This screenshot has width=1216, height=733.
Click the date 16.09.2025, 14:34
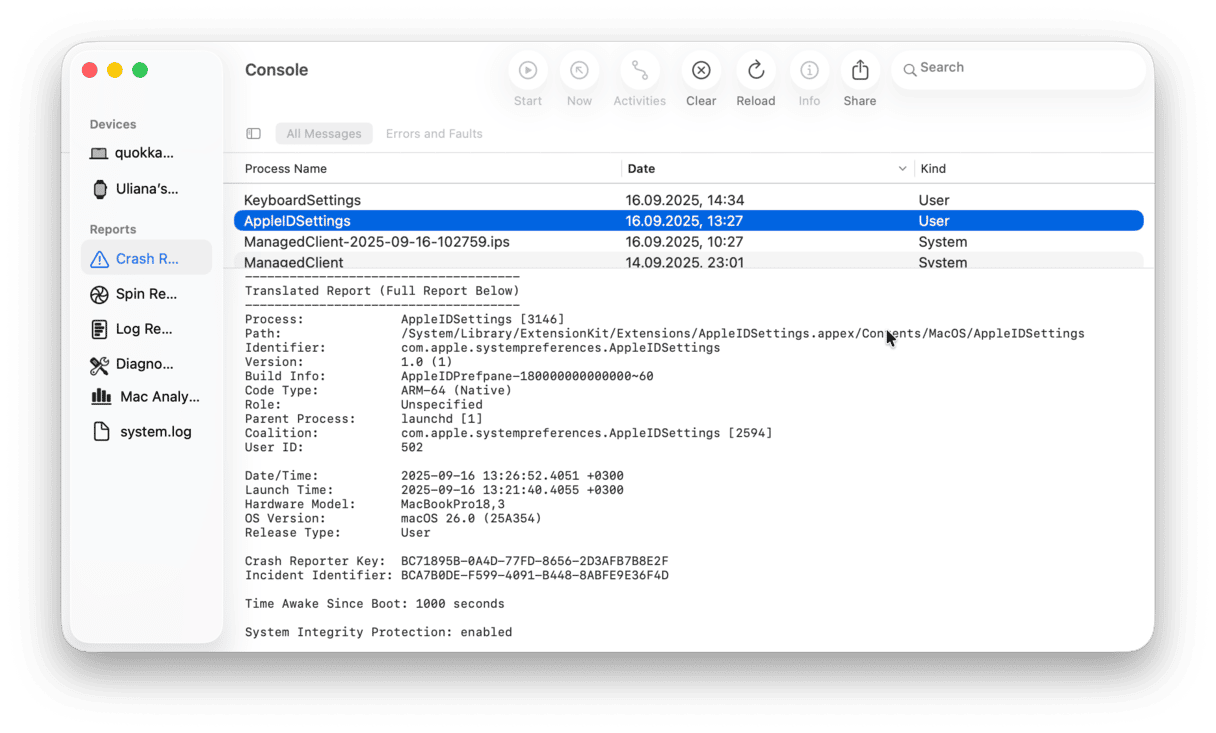coord(685,200)
